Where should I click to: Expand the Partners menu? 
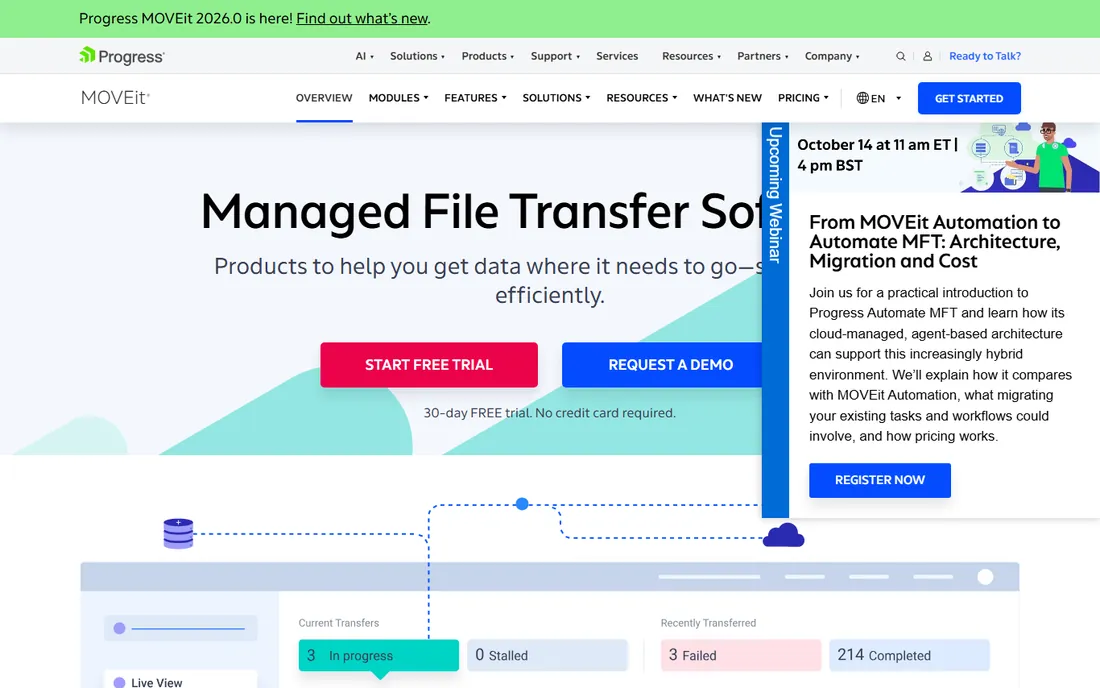click(763, 56)
